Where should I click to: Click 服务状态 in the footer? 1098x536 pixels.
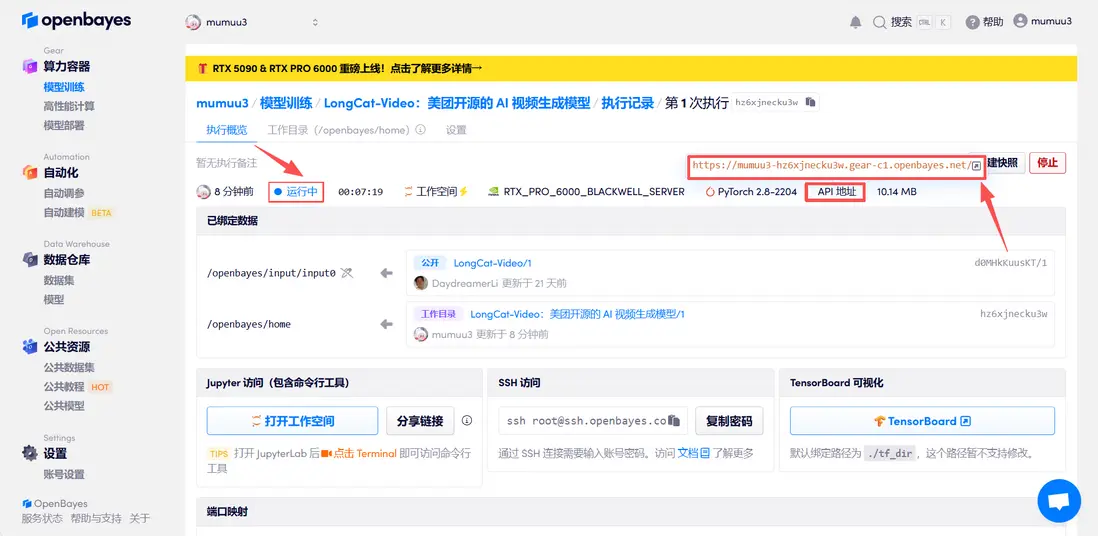[42, 518]
